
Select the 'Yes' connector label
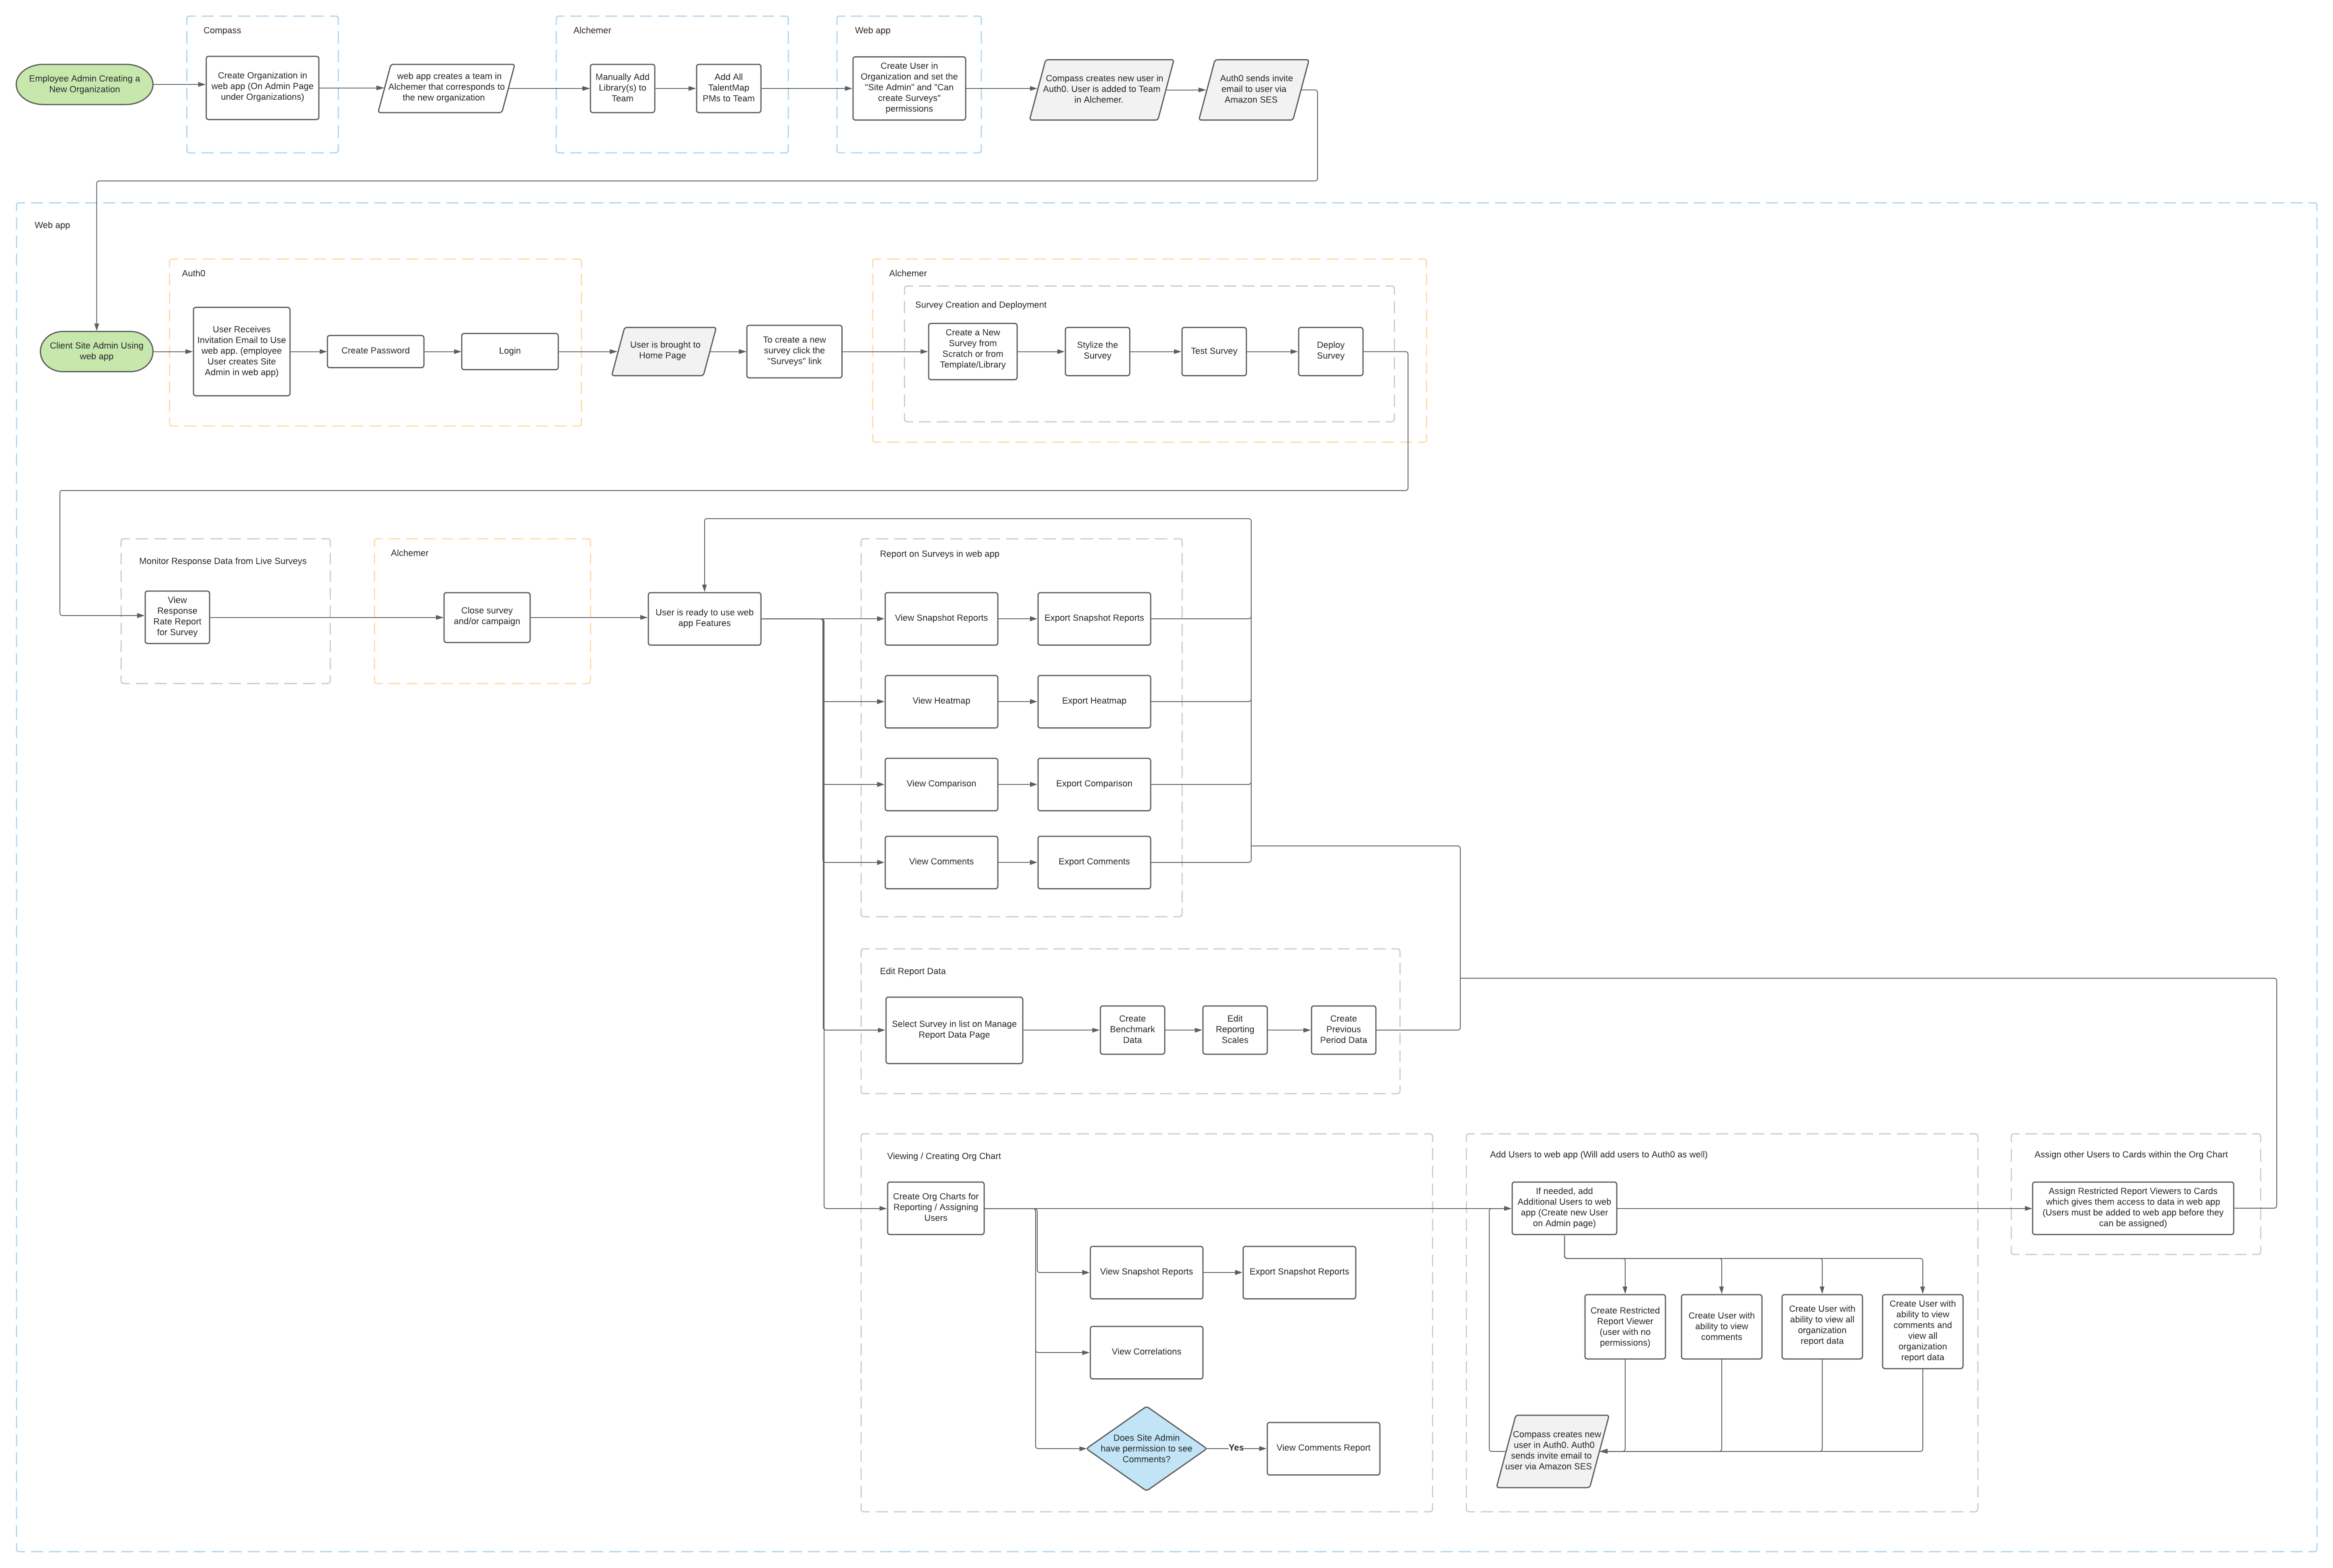coord(1236,1448)
